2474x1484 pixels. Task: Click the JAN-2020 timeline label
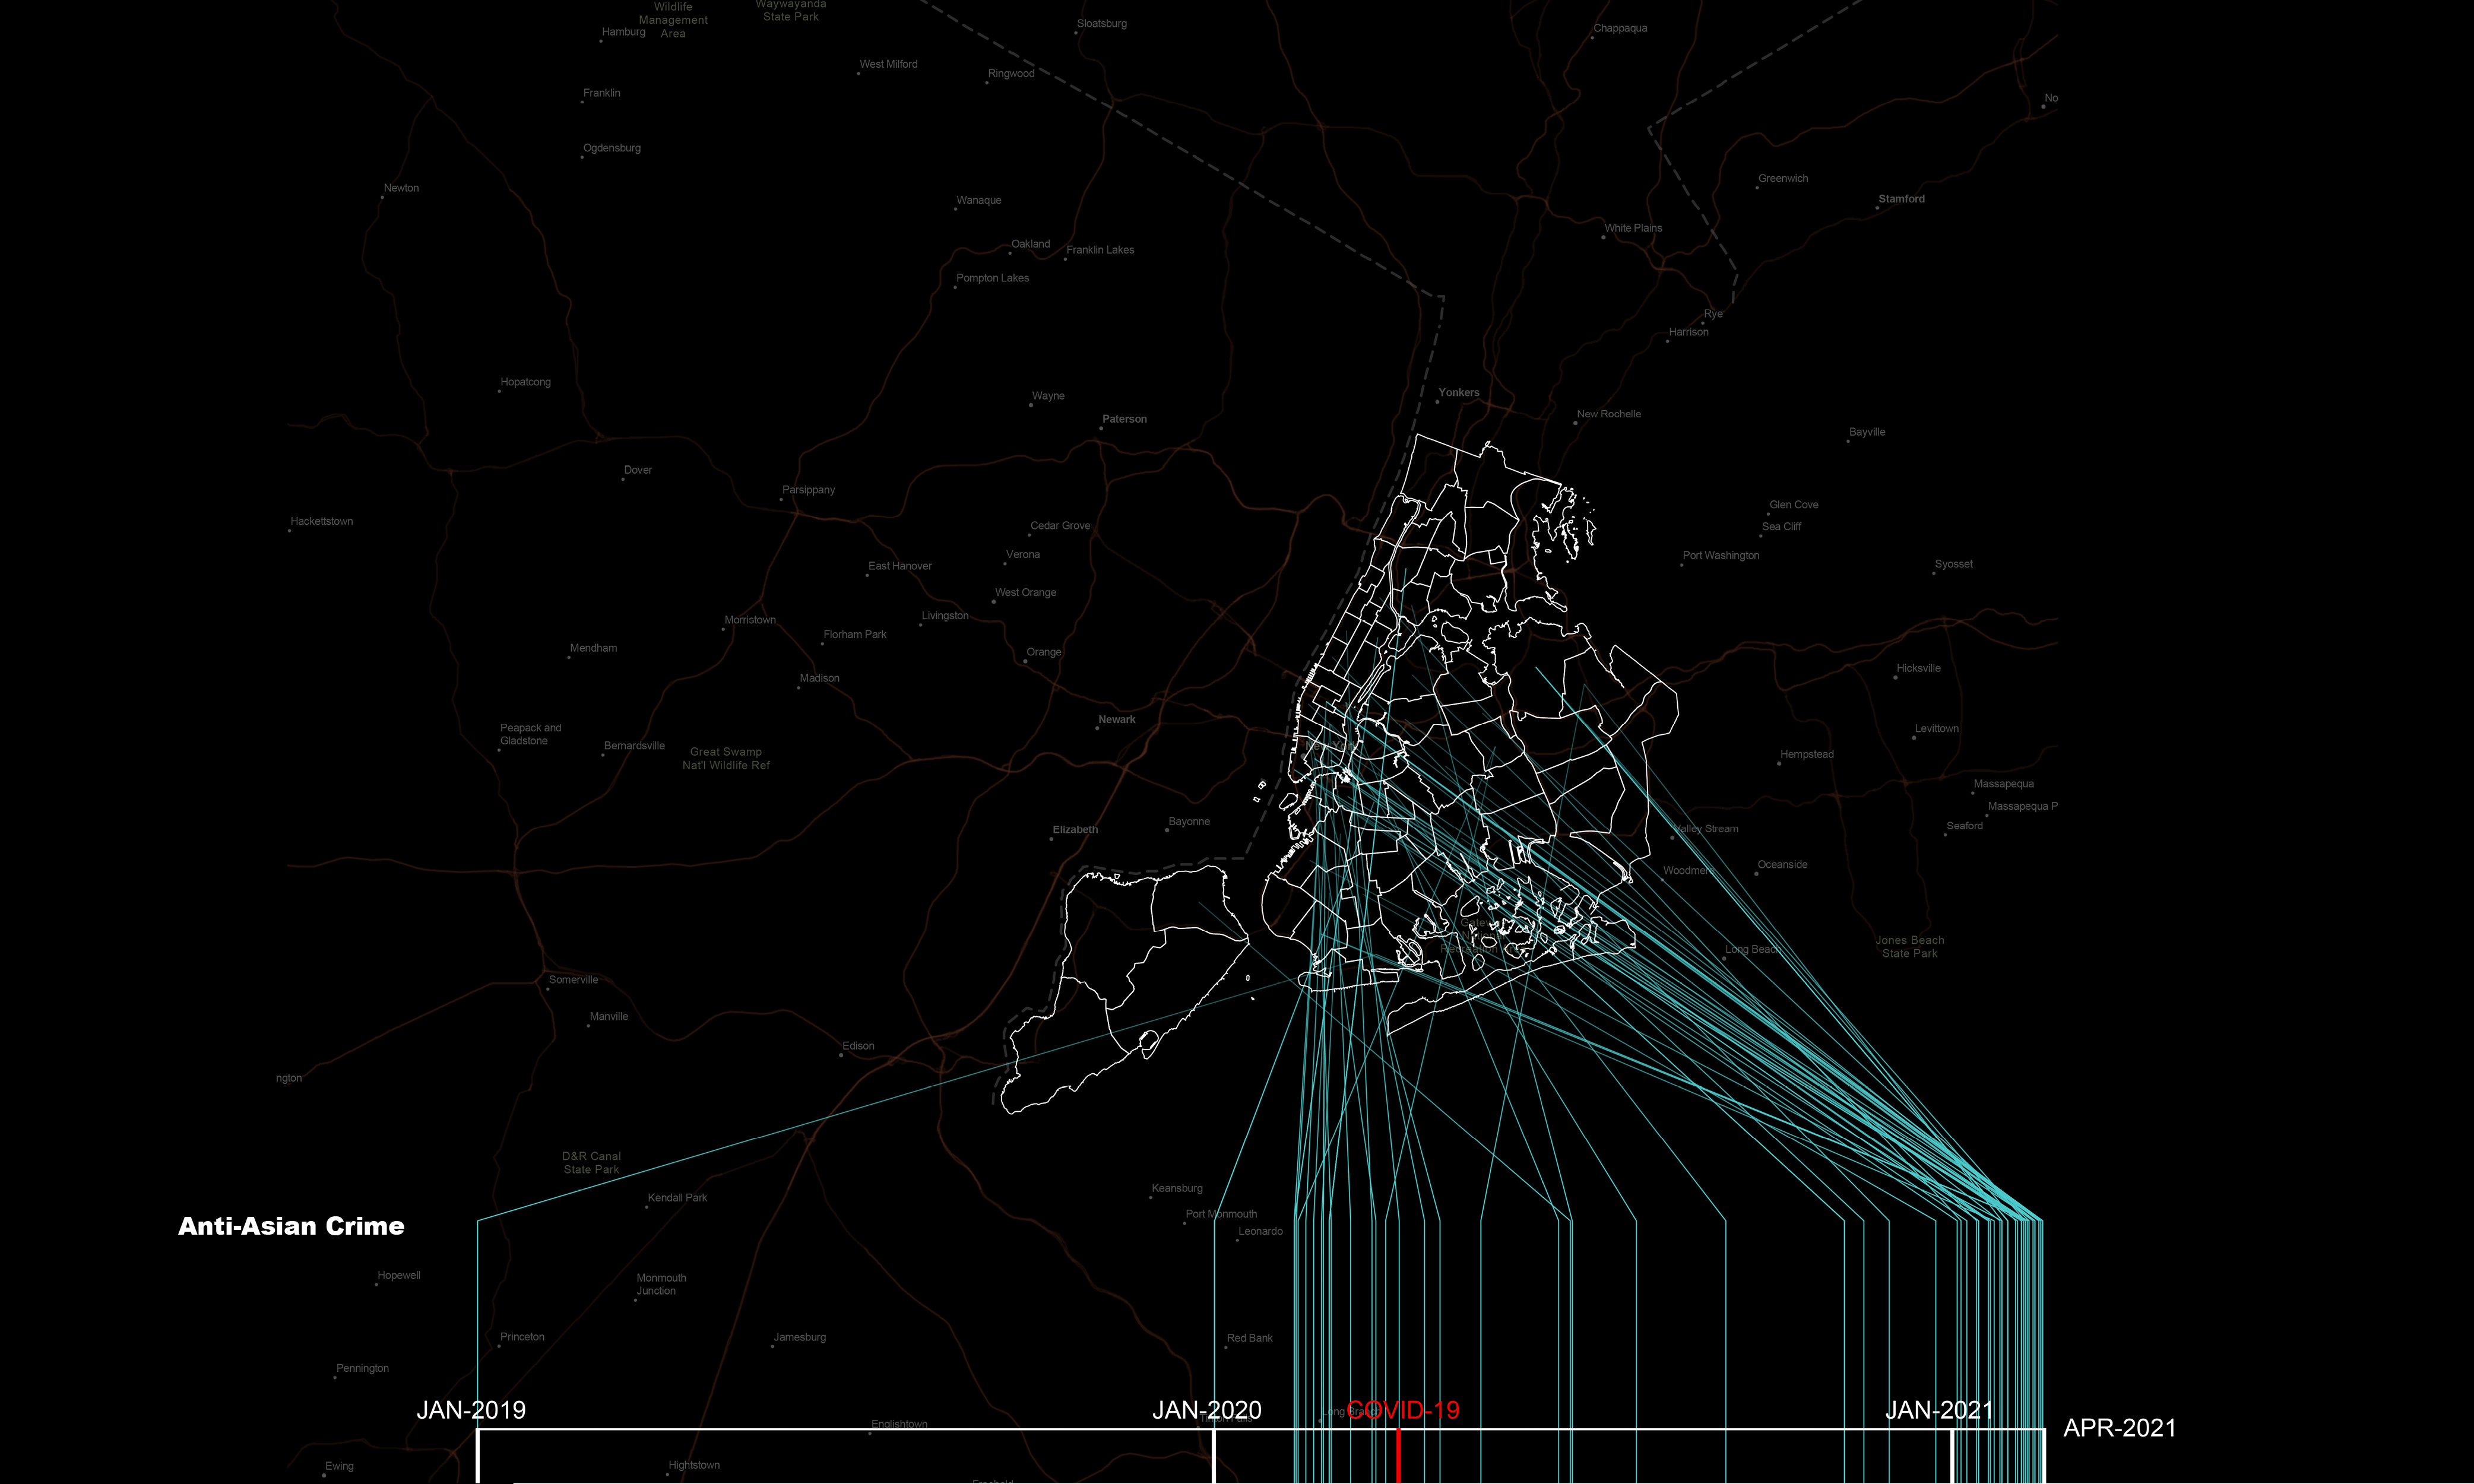pyautogui.click(x=1206, y=1410)
